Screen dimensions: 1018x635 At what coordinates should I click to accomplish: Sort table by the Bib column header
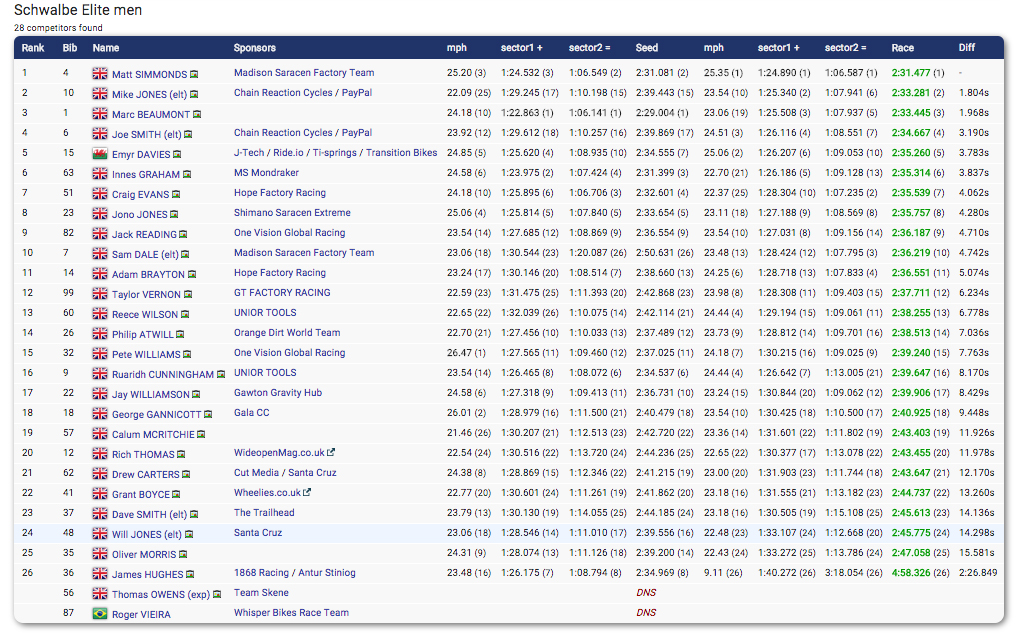[70, 48]
